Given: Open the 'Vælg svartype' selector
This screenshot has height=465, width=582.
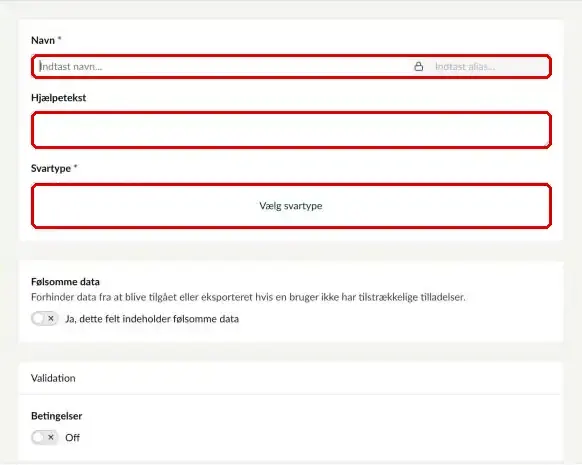Looking at the screenshot, I should (x=291, y=206).
